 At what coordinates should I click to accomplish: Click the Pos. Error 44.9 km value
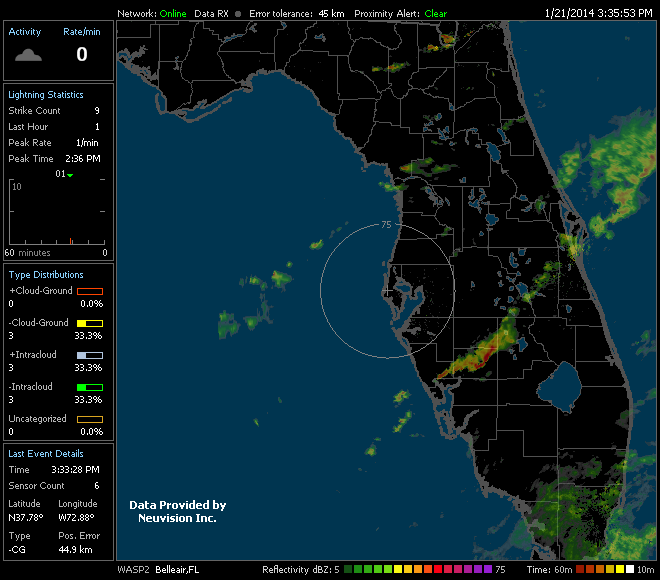pyautogui.click(x=75, y=550)
